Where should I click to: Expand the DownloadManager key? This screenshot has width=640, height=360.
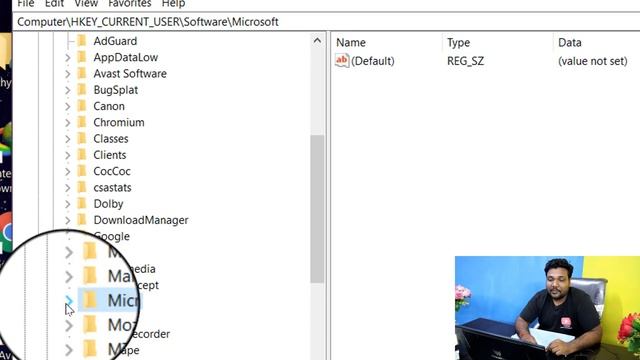point(68,220)
